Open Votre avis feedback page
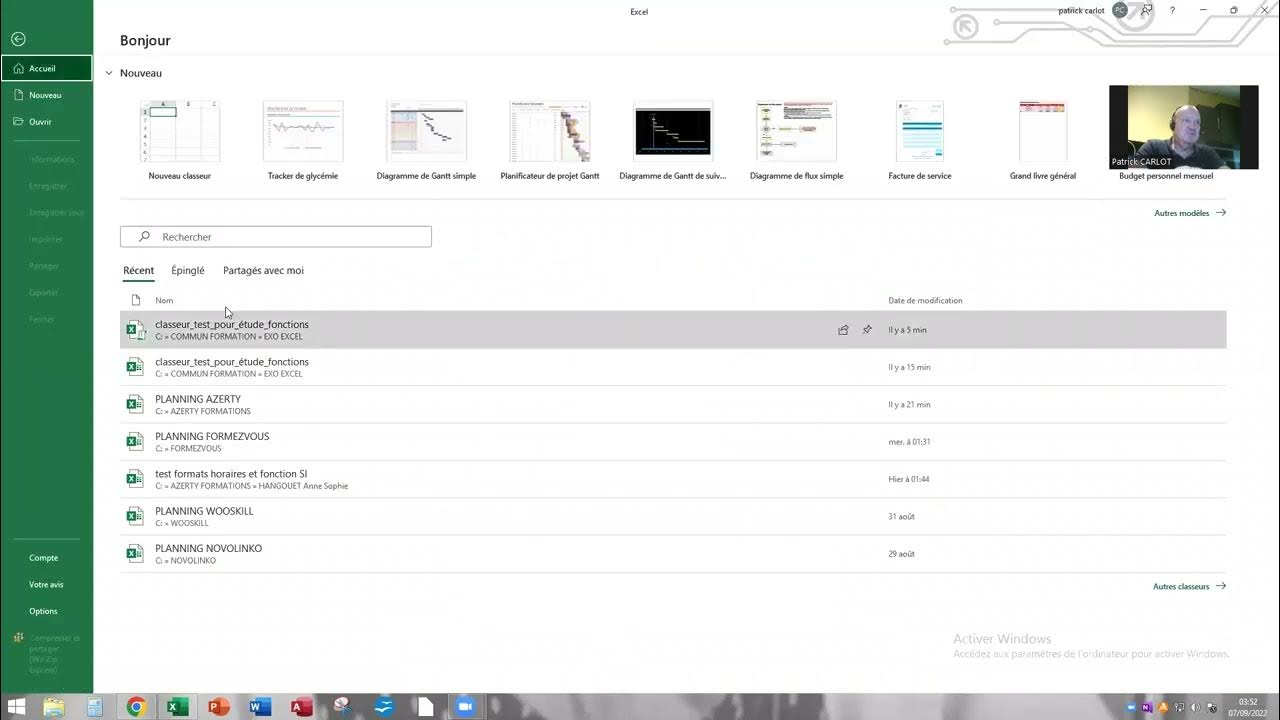 [46, 584]
